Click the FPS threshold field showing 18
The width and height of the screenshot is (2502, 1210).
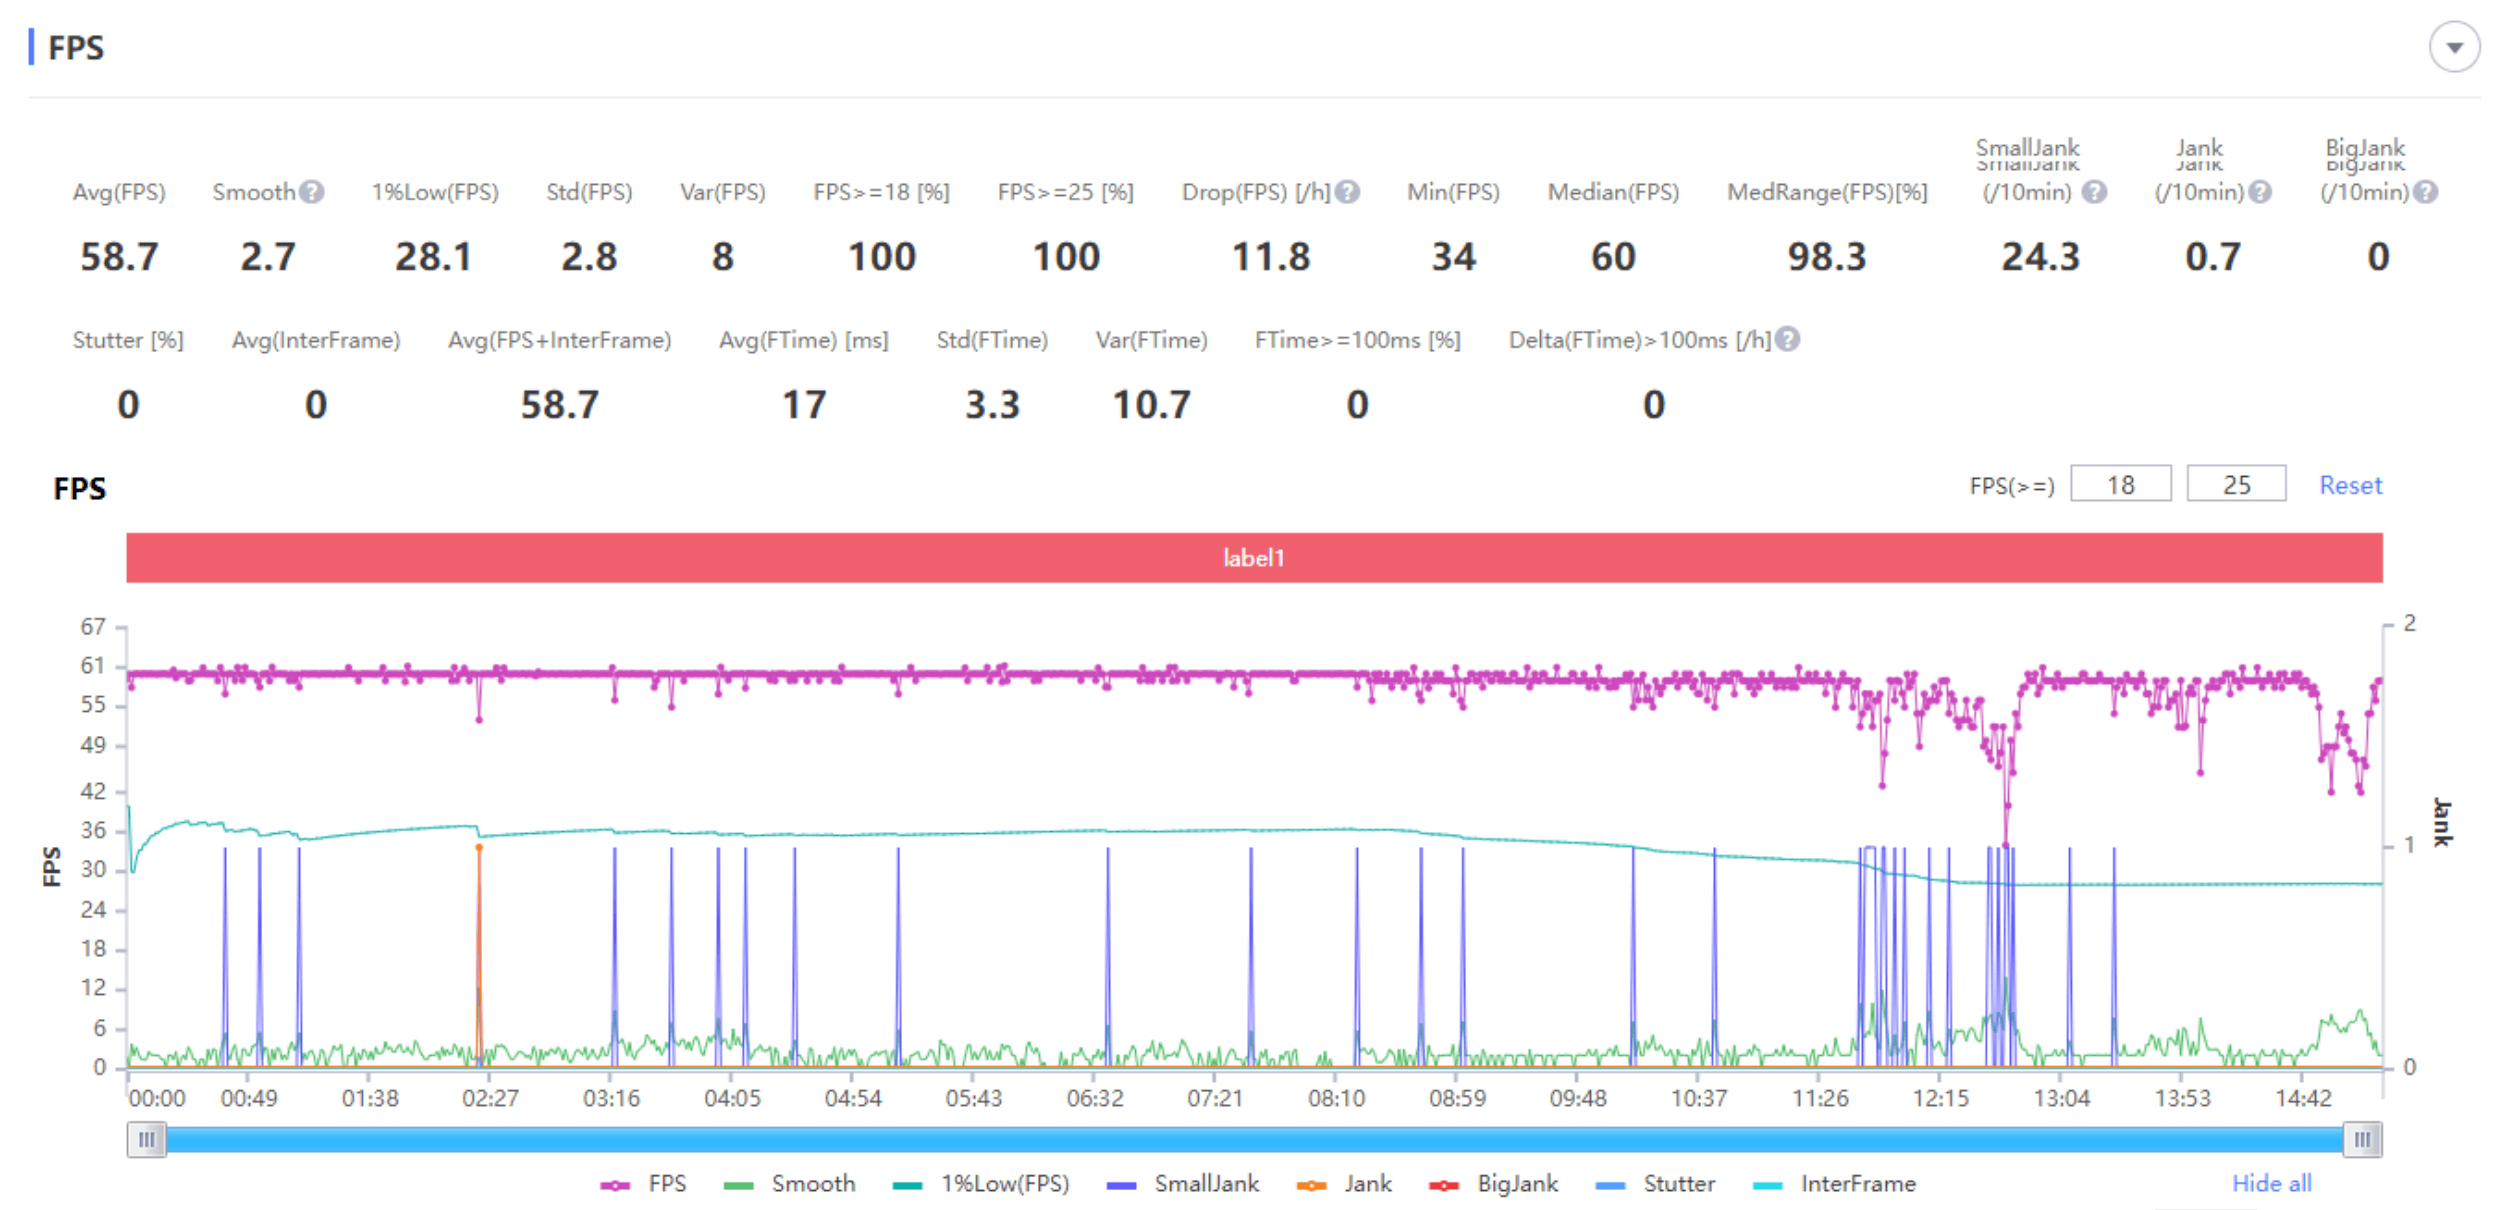[2120, 485]
